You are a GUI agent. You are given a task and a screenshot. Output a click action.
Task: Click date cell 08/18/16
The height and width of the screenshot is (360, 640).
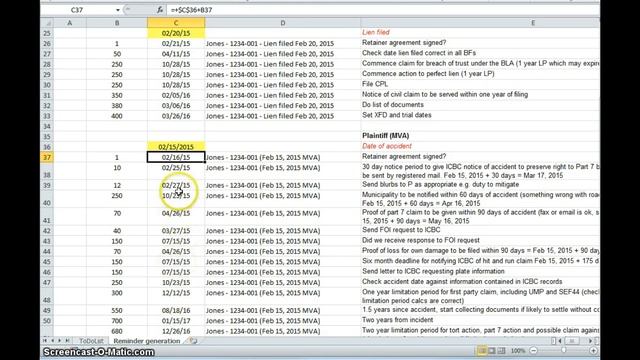pos(176,311)
